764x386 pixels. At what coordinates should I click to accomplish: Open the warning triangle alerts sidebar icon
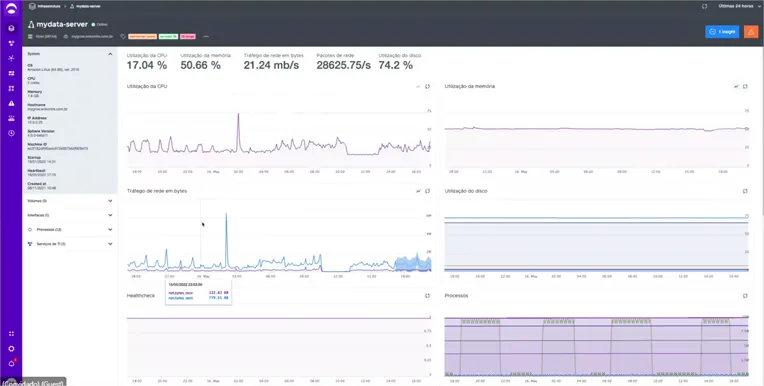click(11, 103)
